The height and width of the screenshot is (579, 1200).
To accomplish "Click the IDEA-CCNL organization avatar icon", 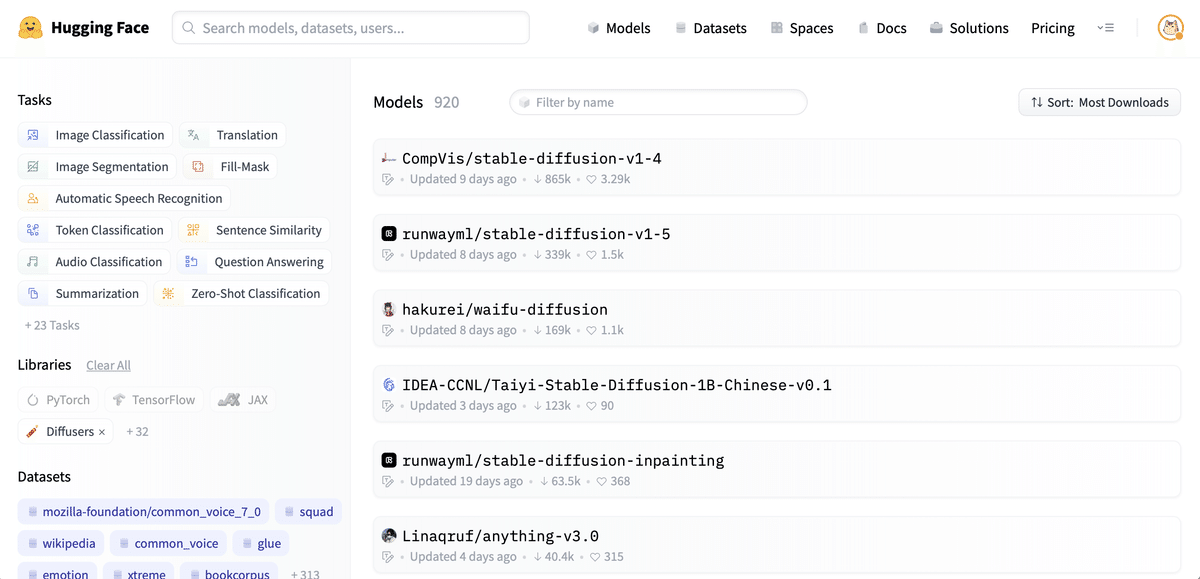I will coord(389,385).
